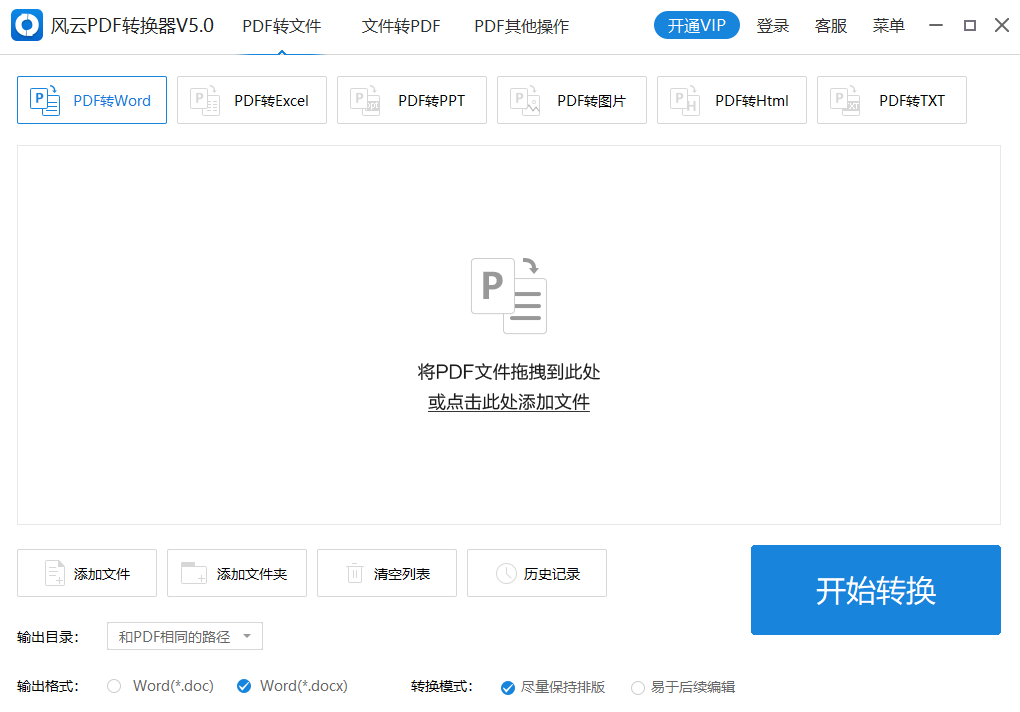The image size is (1020, 712).
Task: Click 登录 to sign in
Action: [x=773, y=26]
